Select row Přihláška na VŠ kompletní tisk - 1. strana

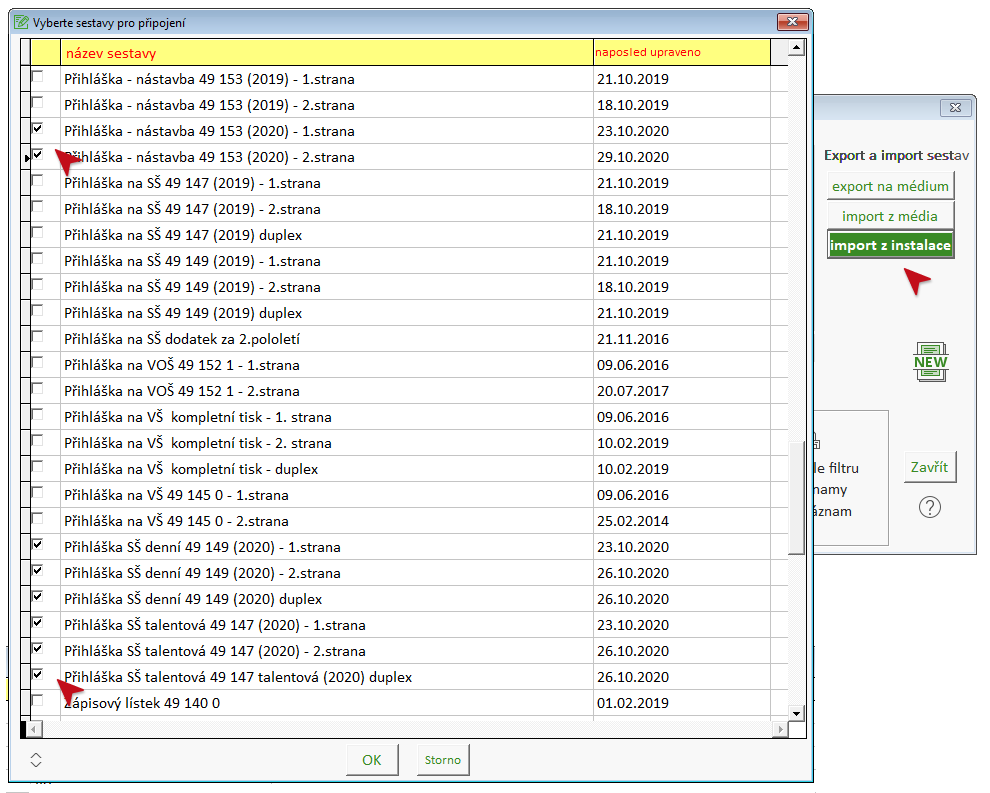[x=404, y=417]
